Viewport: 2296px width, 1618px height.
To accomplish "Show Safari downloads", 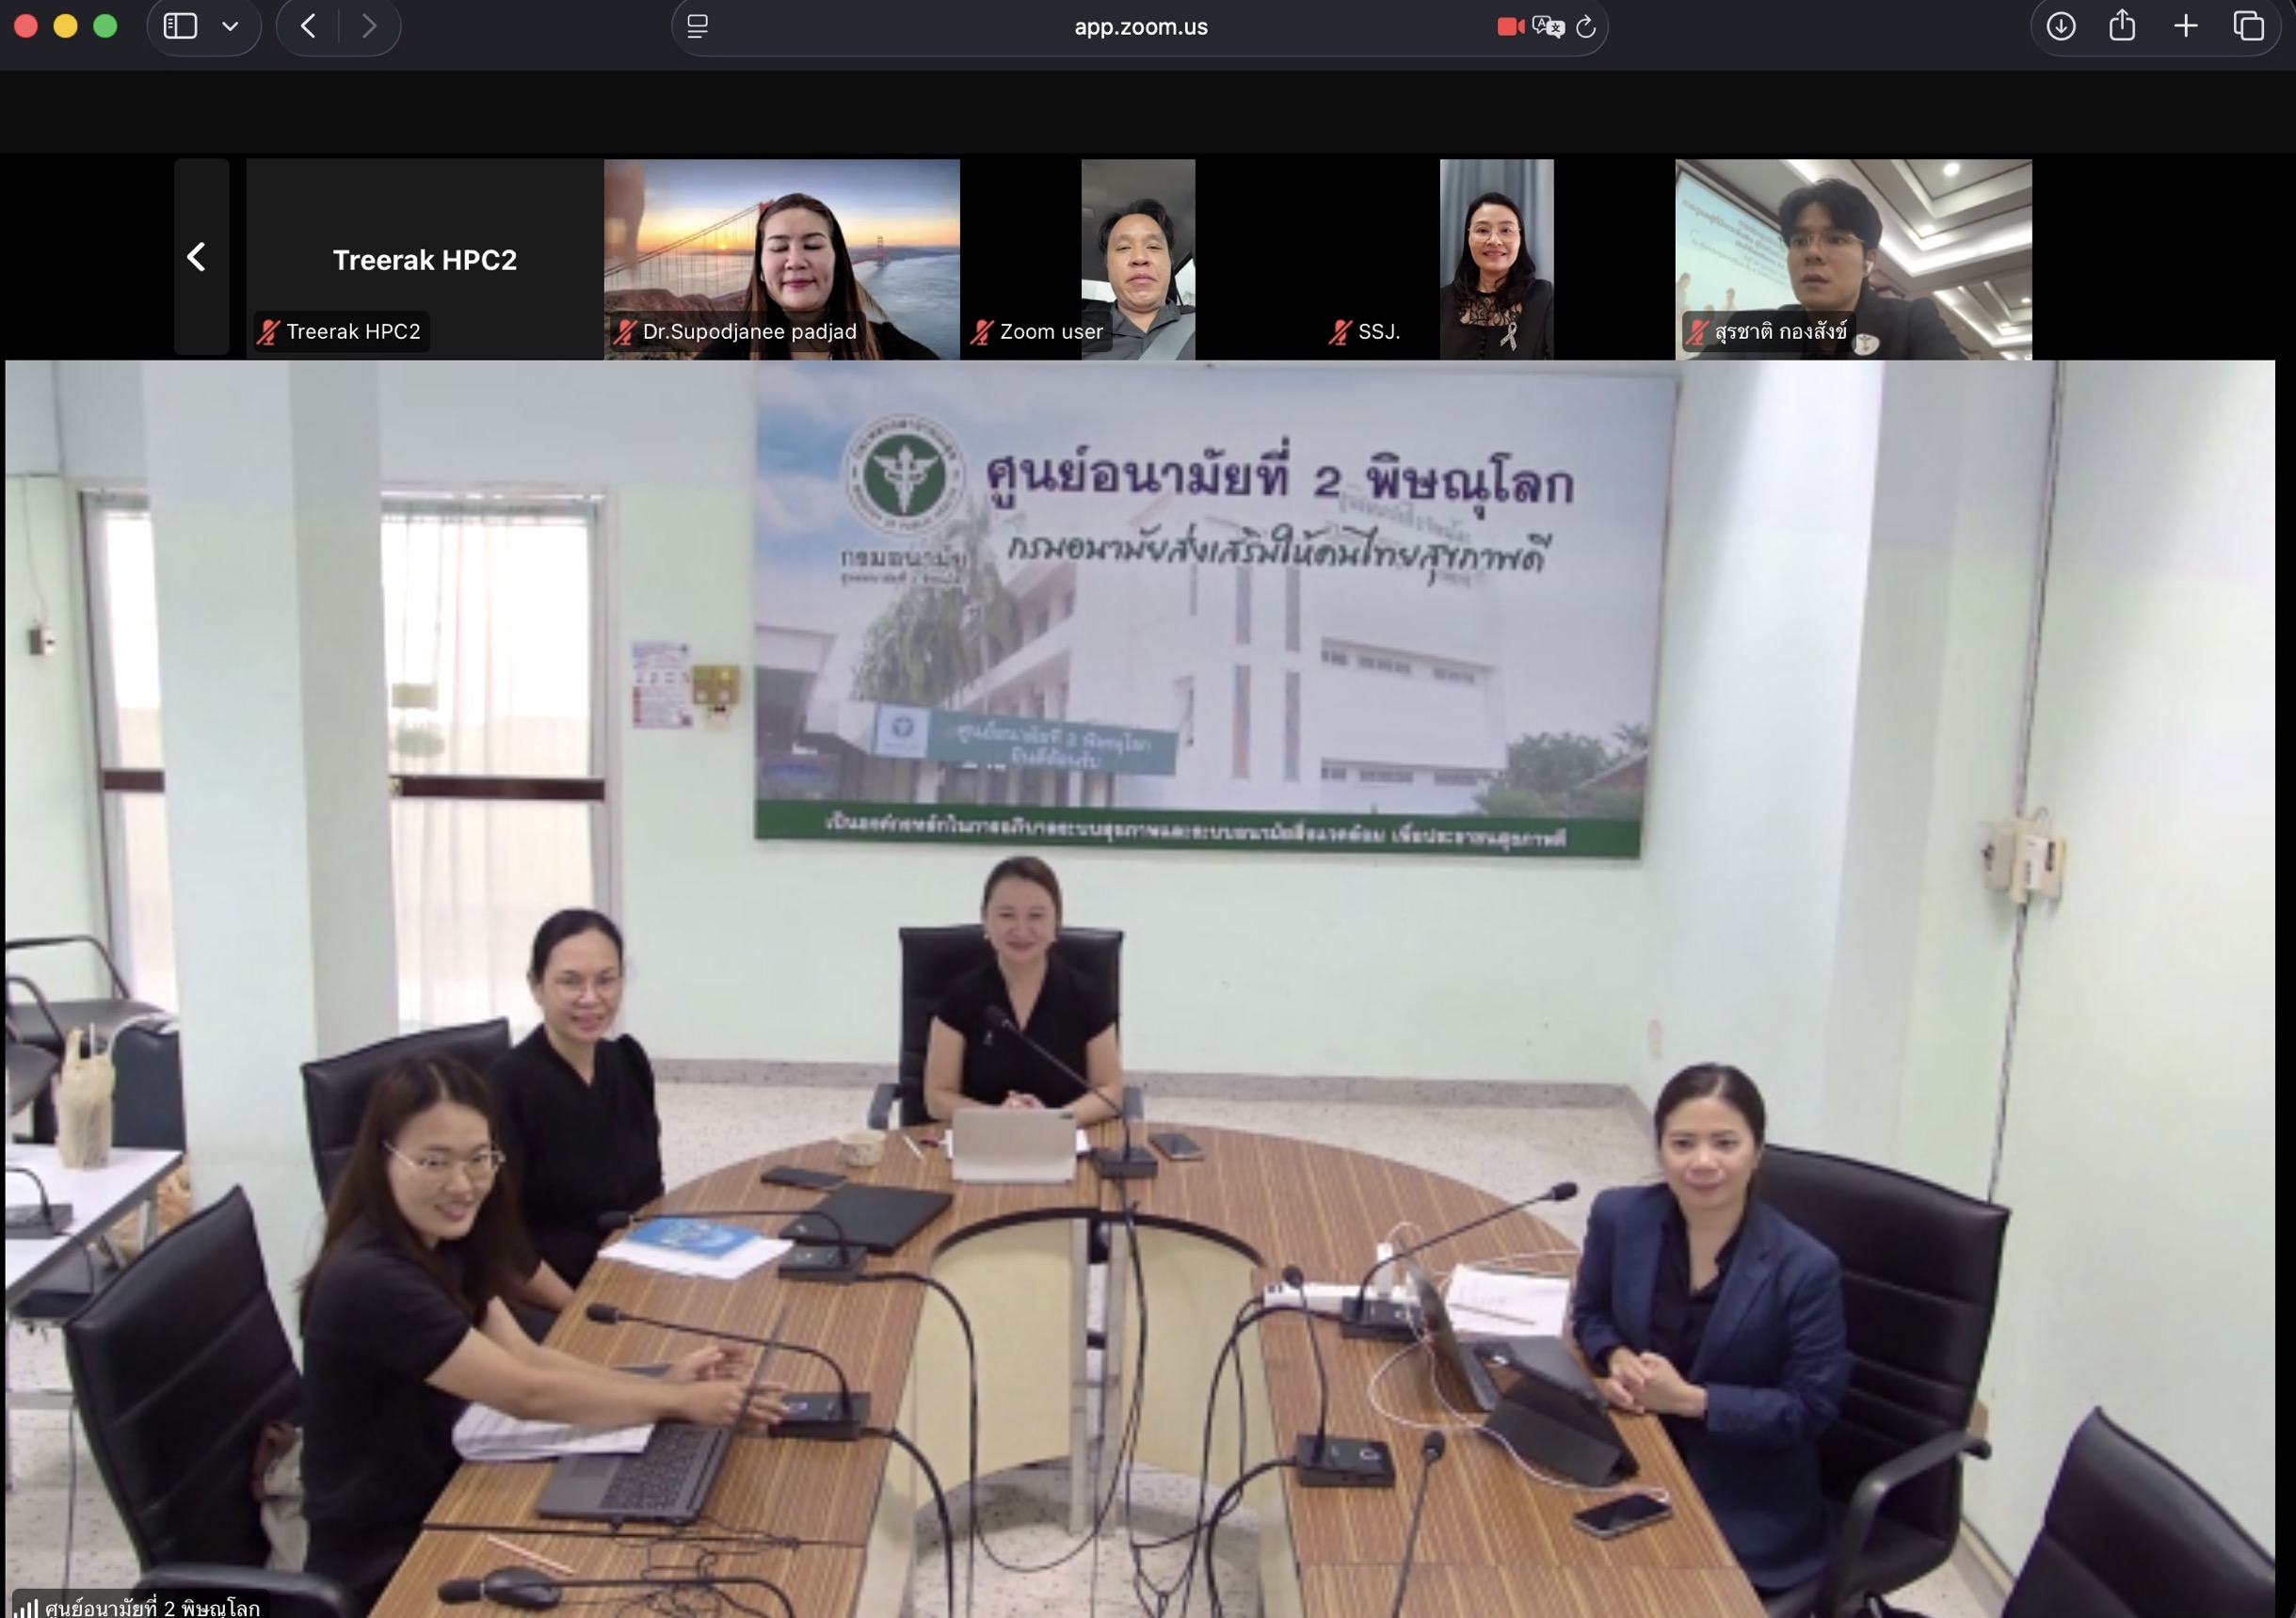I will (2061, 26).
